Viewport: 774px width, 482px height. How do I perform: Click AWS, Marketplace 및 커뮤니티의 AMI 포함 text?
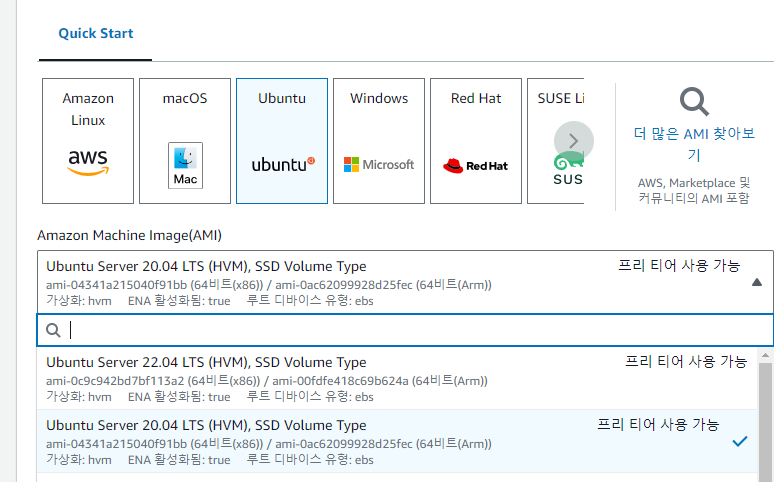point(694,191)
